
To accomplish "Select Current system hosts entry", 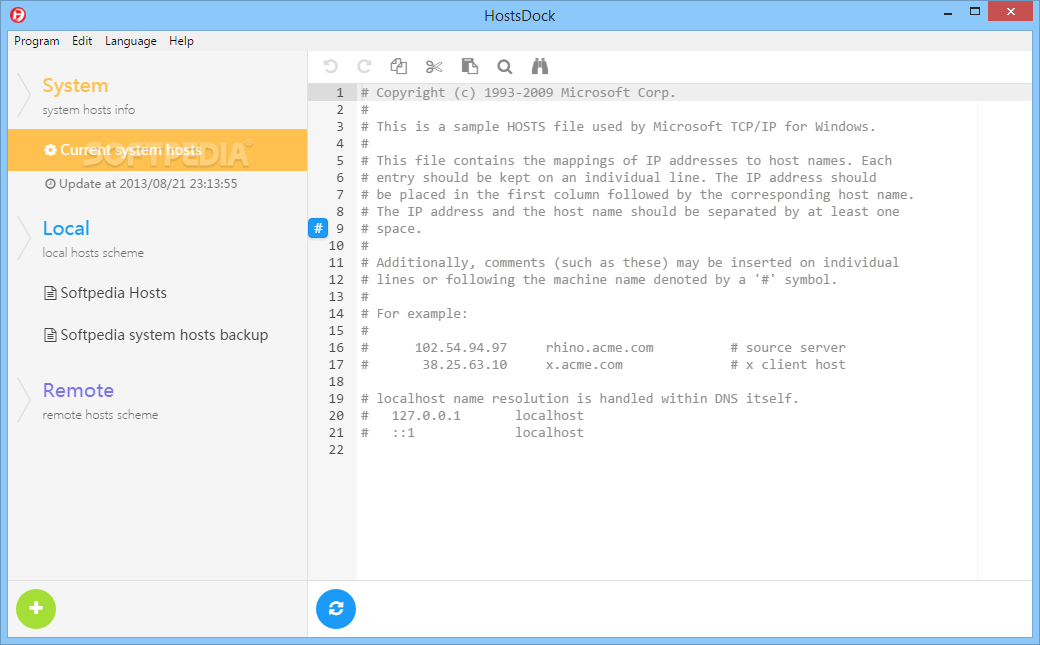I will click(157, 150).
